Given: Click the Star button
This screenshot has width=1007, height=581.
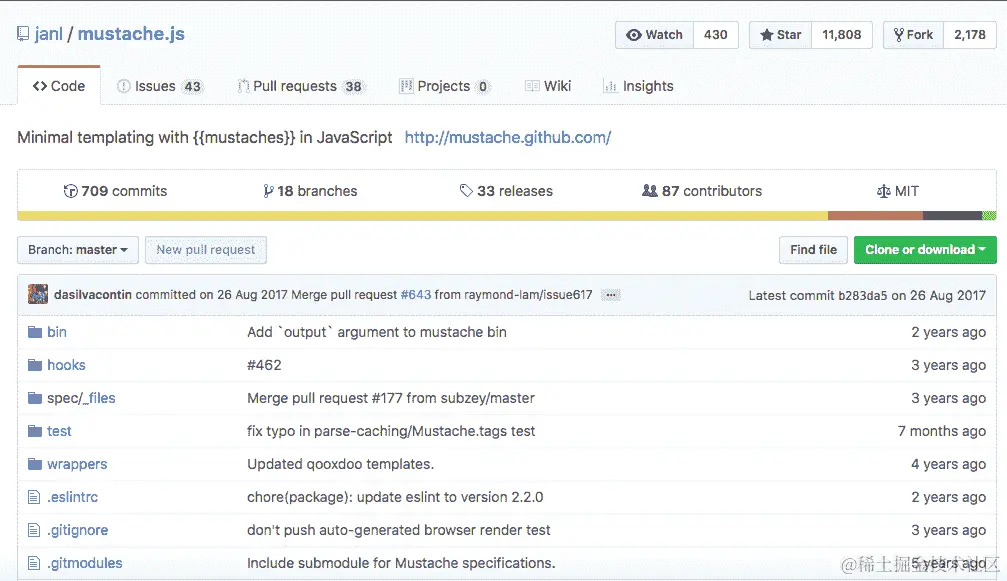Looking at the screenshot, I should 780,35.
